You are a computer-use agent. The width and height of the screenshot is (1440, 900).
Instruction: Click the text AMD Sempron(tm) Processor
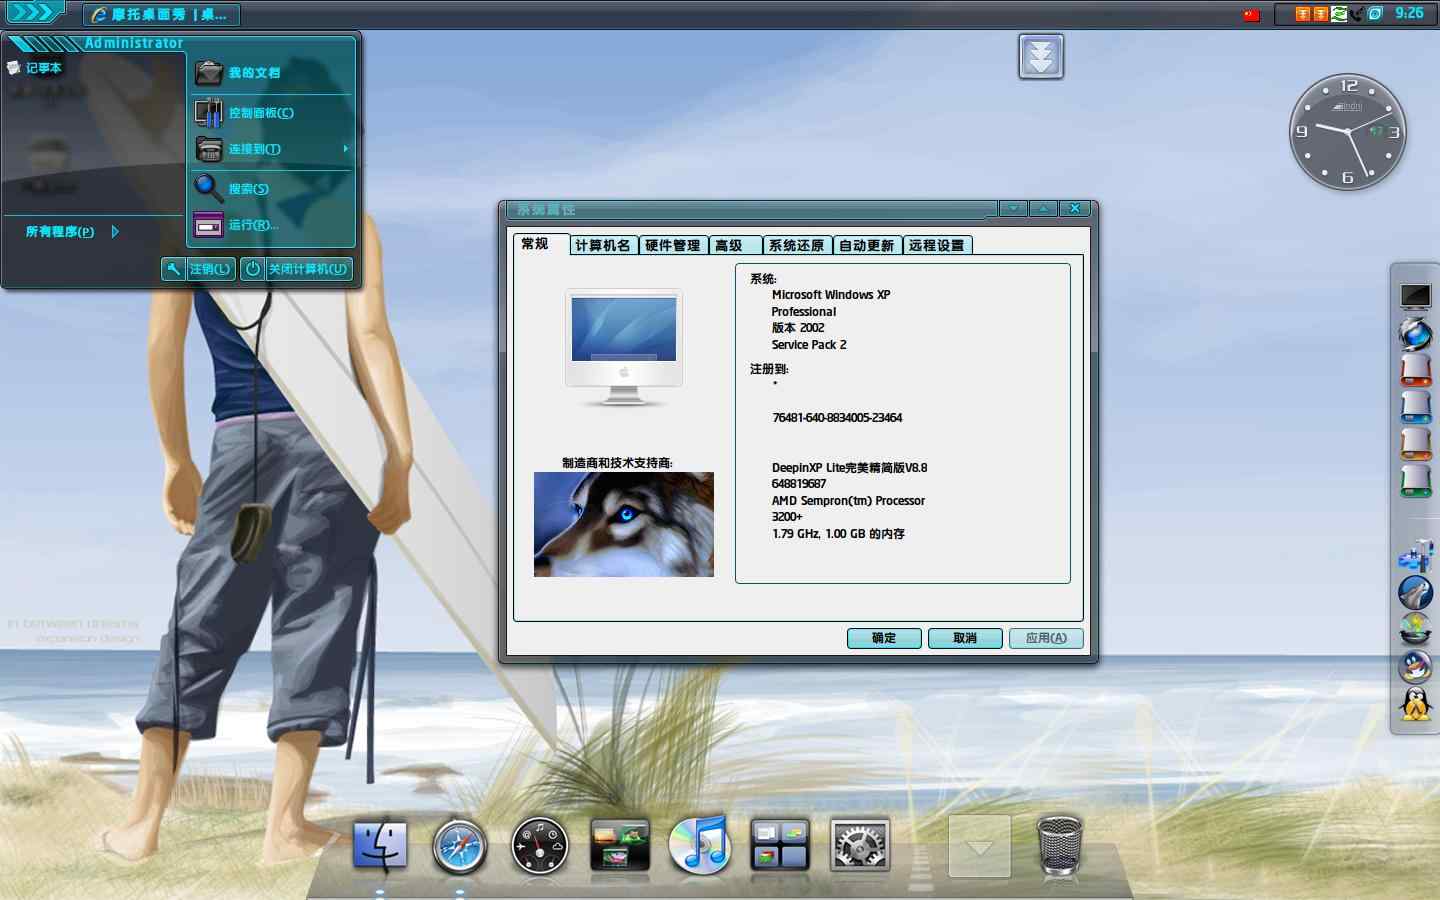point(848,501)
